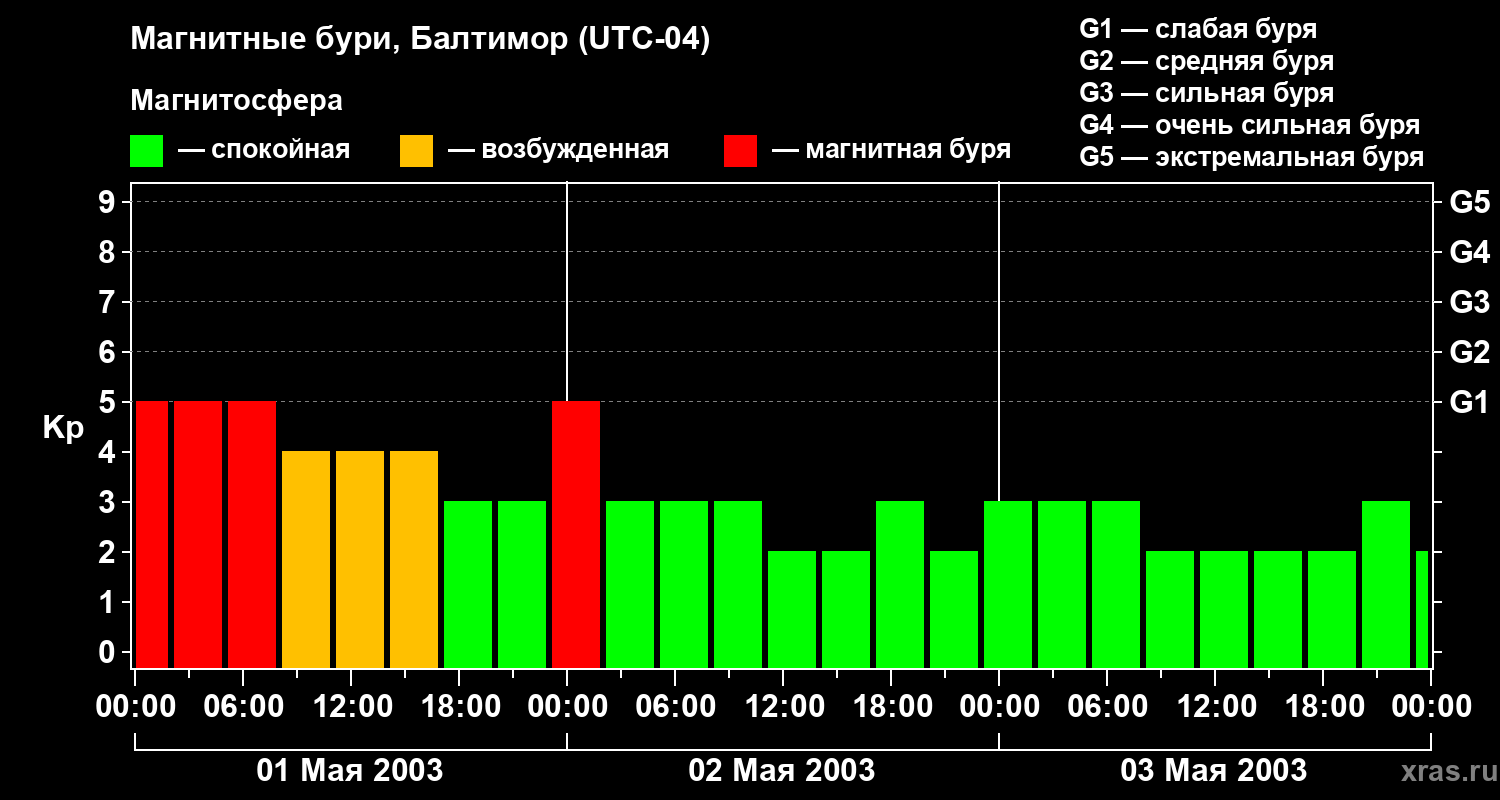
Task: Click the "Магнитосфера" heading
Action: tap(236, 101)
